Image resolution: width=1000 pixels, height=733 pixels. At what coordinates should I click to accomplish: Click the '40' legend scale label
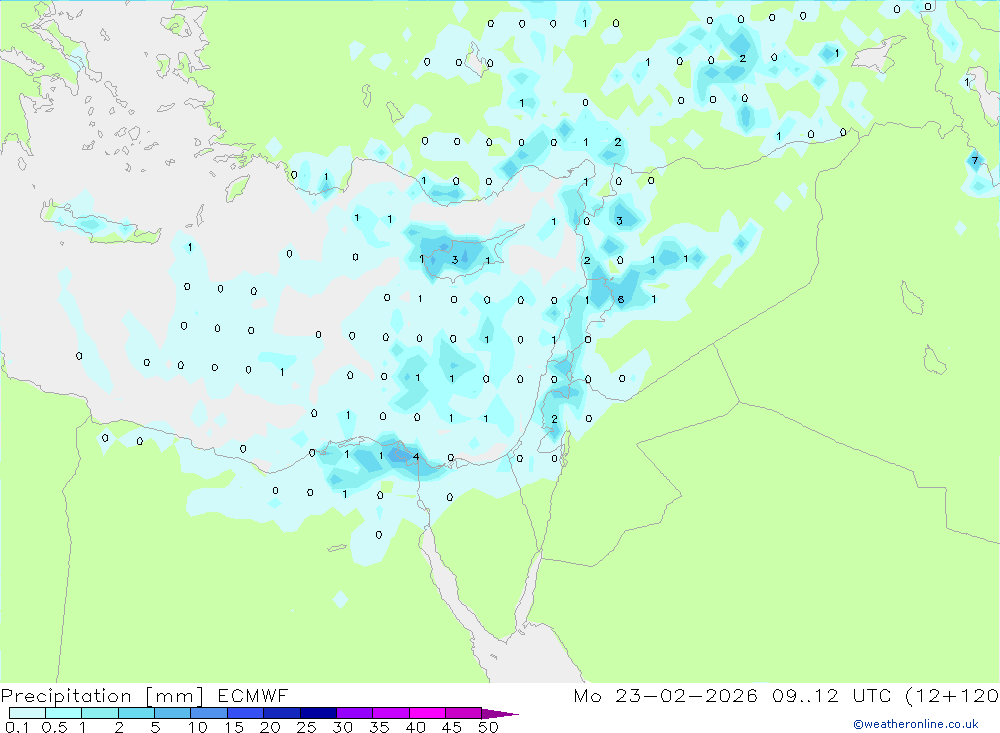(415, 727)
